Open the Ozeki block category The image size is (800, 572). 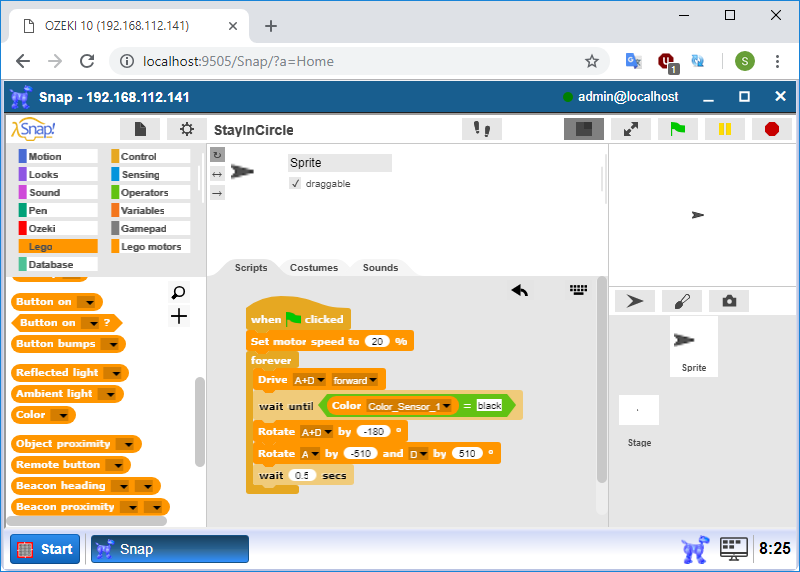coord(58,228)
